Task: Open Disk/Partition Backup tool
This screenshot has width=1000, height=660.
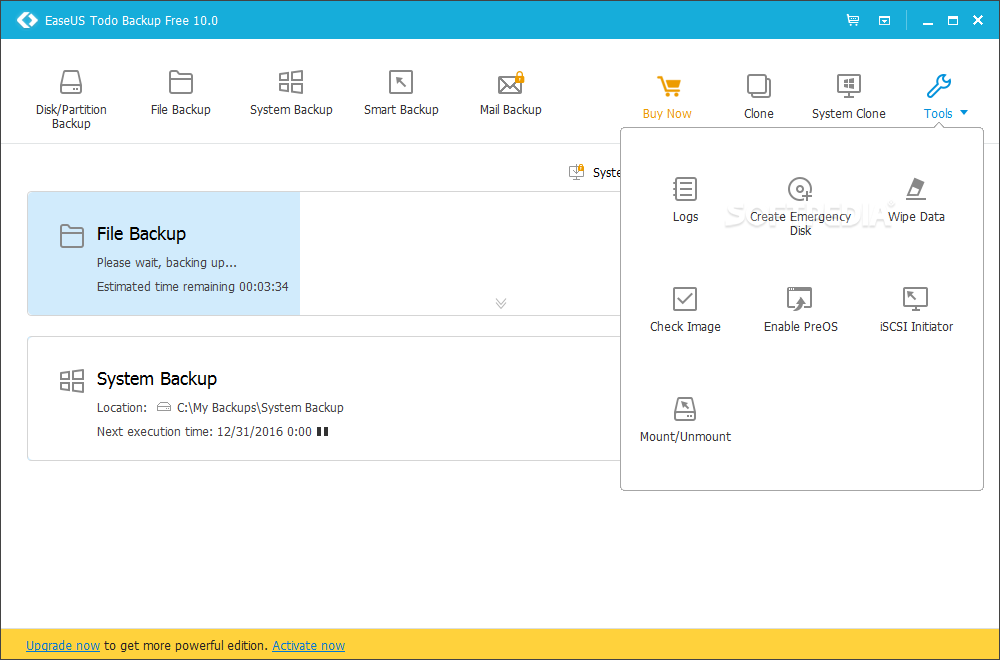Action: pyautogui.click(x=71, y=99)
